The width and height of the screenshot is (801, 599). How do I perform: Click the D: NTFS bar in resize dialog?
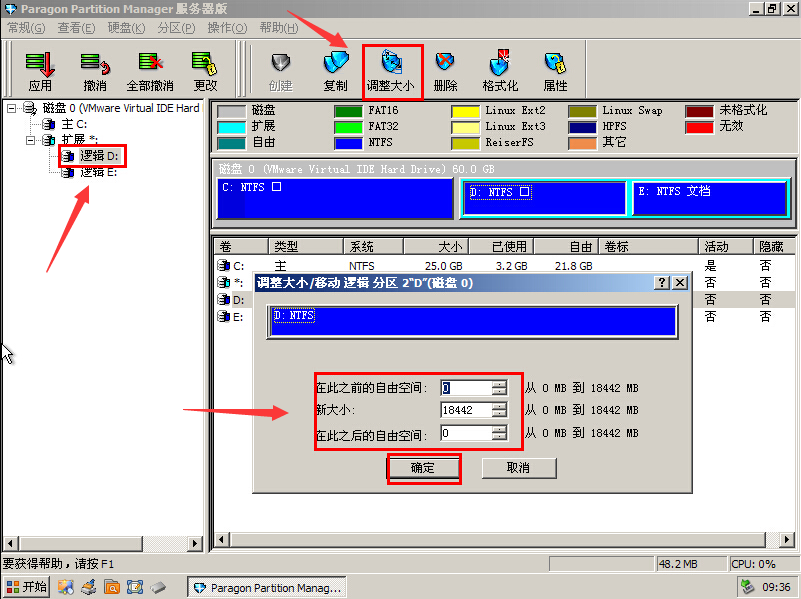pos(473,322)
